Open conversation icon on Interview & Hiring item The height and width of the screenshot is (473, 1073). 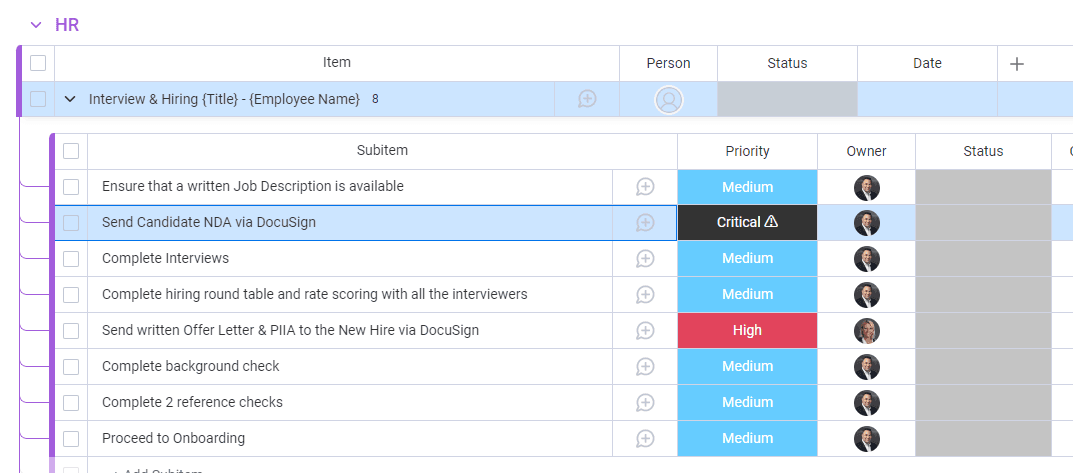[x=587, y=99]
